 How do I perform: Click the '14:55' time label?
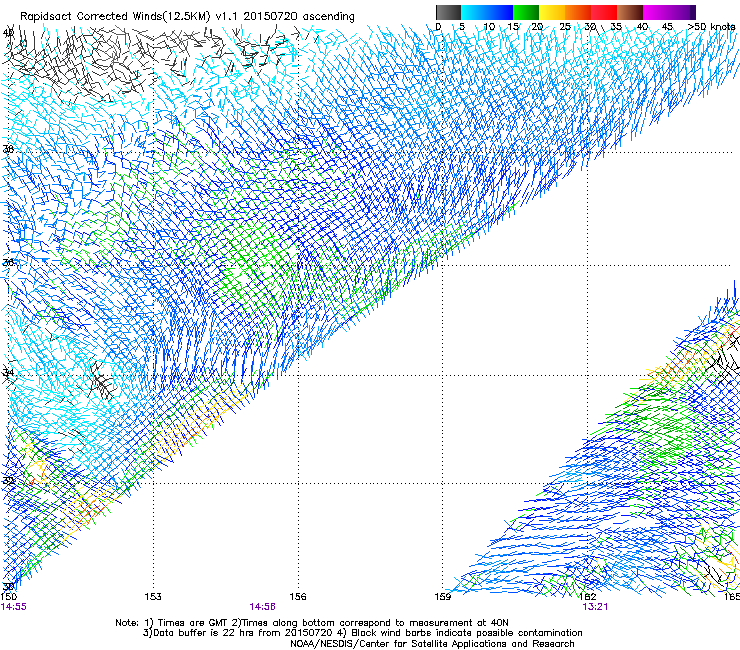[13, 607]
